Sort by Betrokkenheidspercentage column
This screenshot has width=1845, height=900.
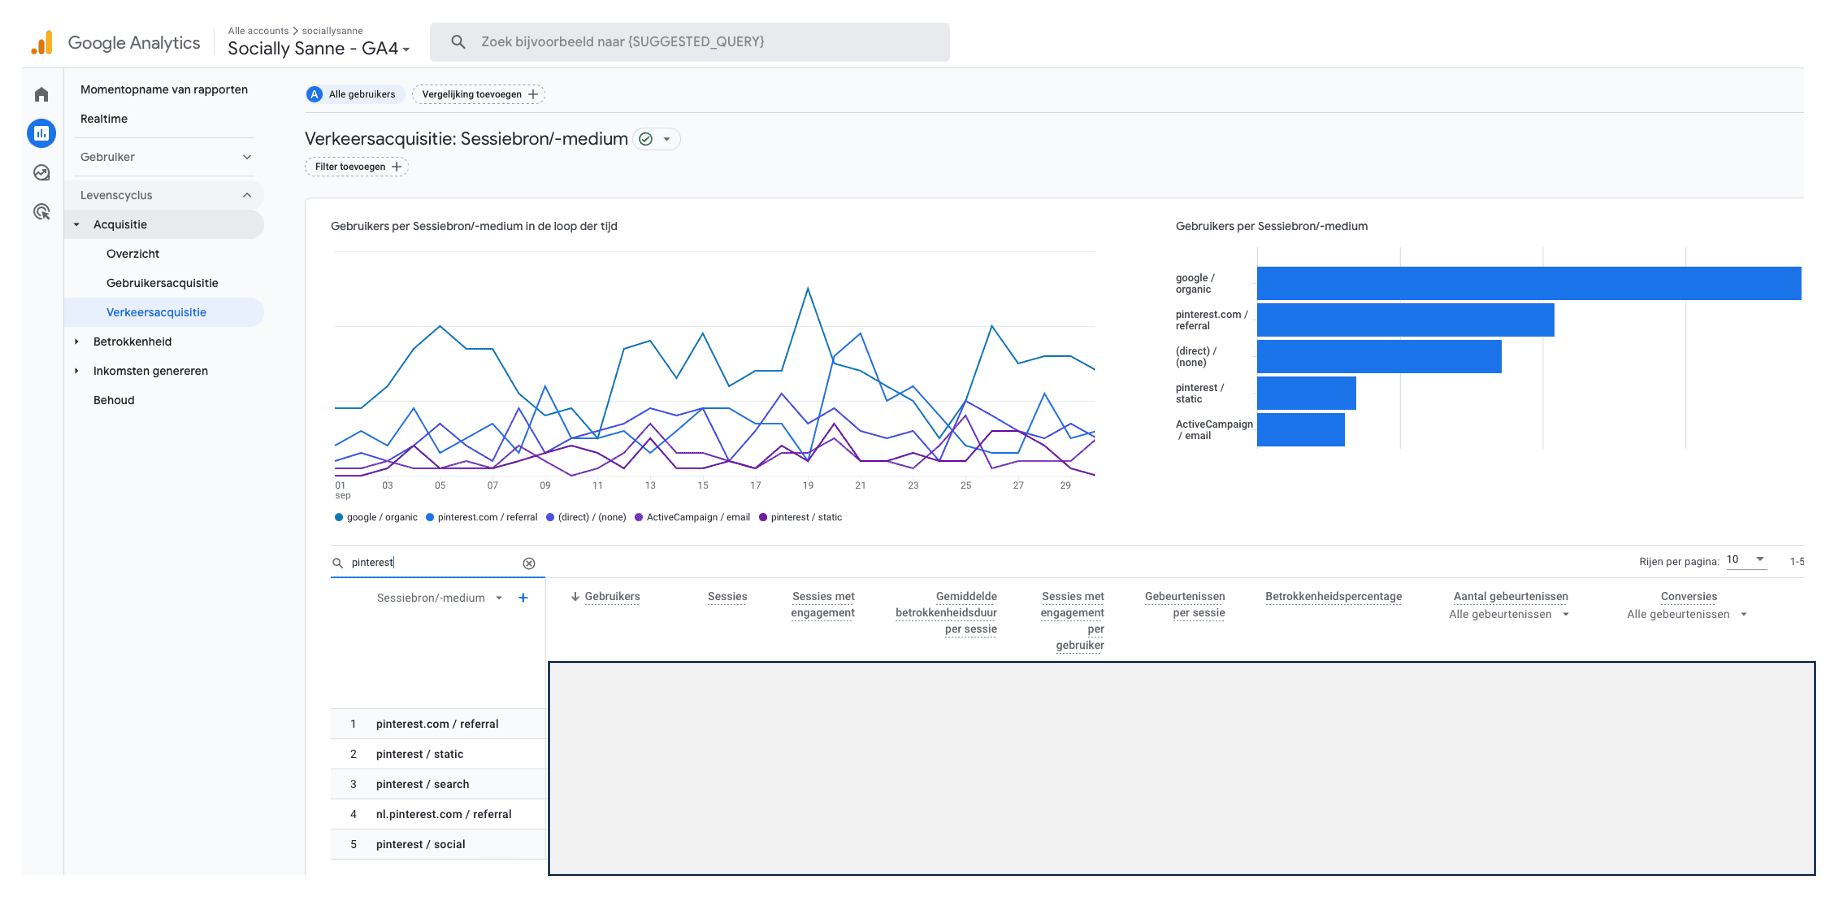(1333, 597)
